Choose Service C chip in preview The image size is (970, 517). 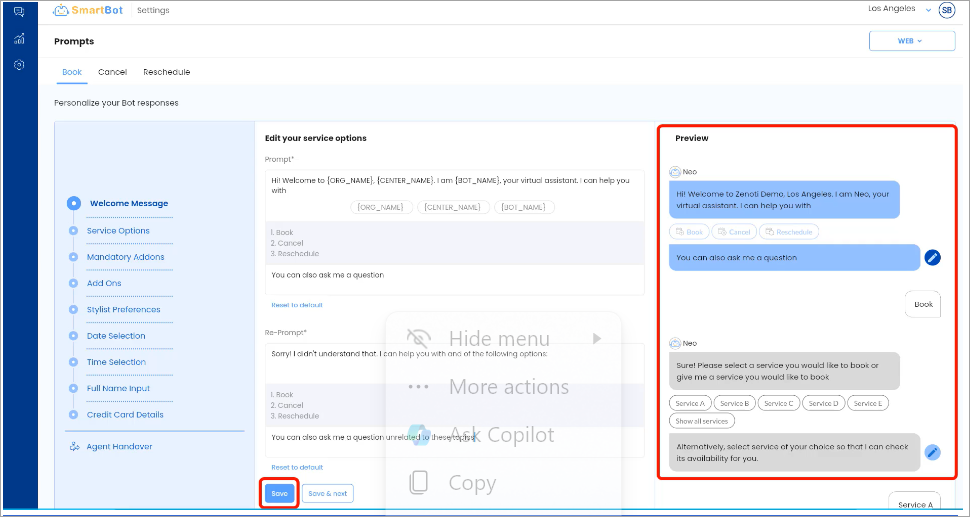pos(779,403)
